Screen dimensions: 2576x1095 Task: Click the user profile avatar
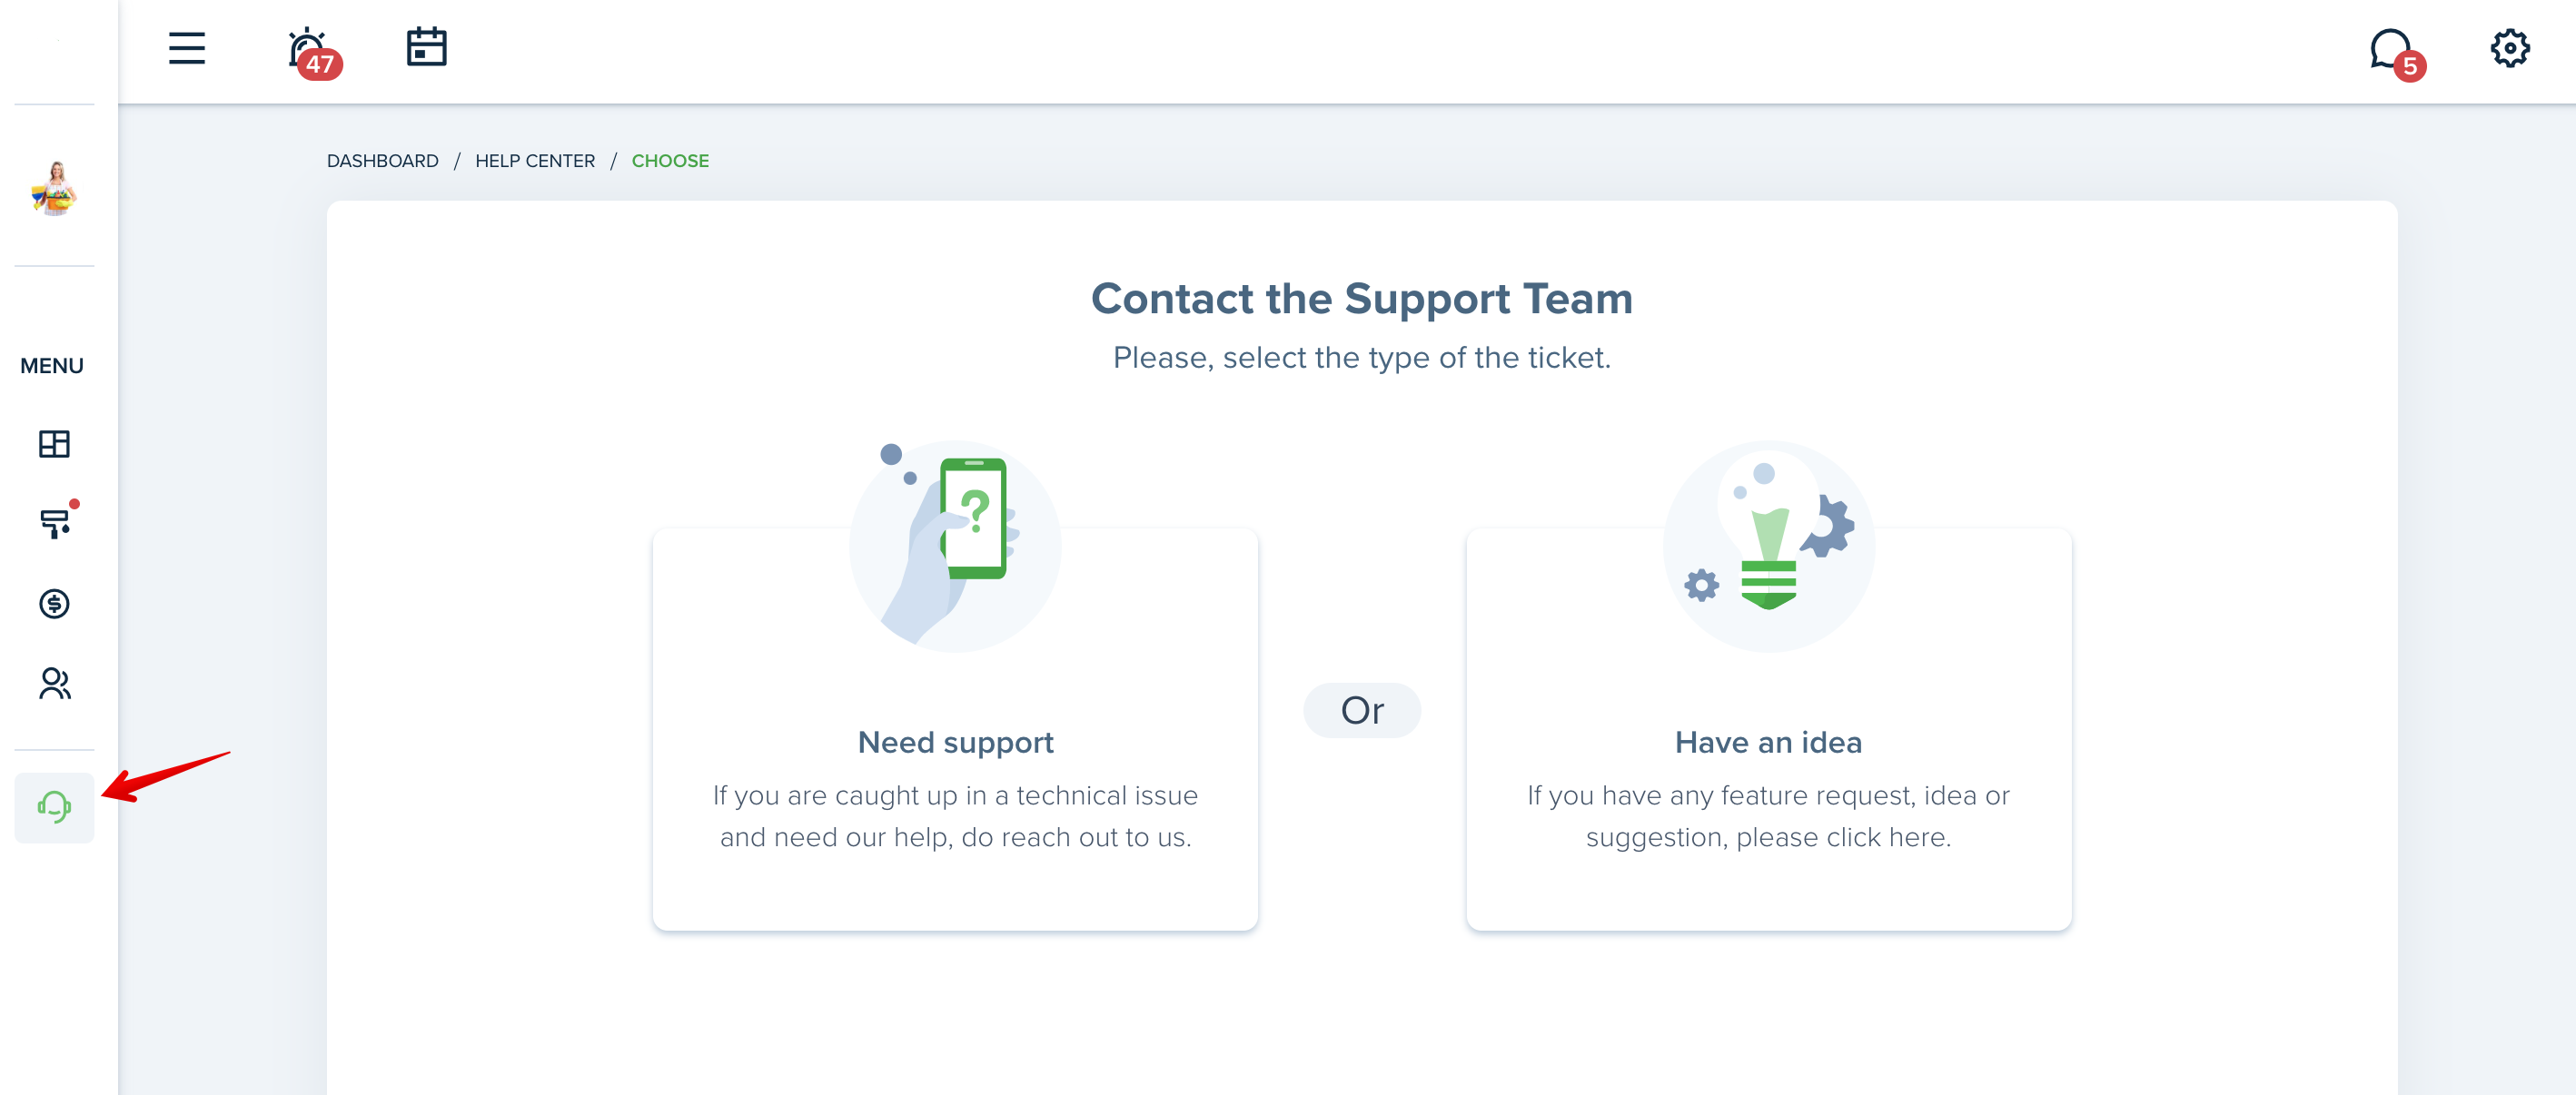[54, 187]
